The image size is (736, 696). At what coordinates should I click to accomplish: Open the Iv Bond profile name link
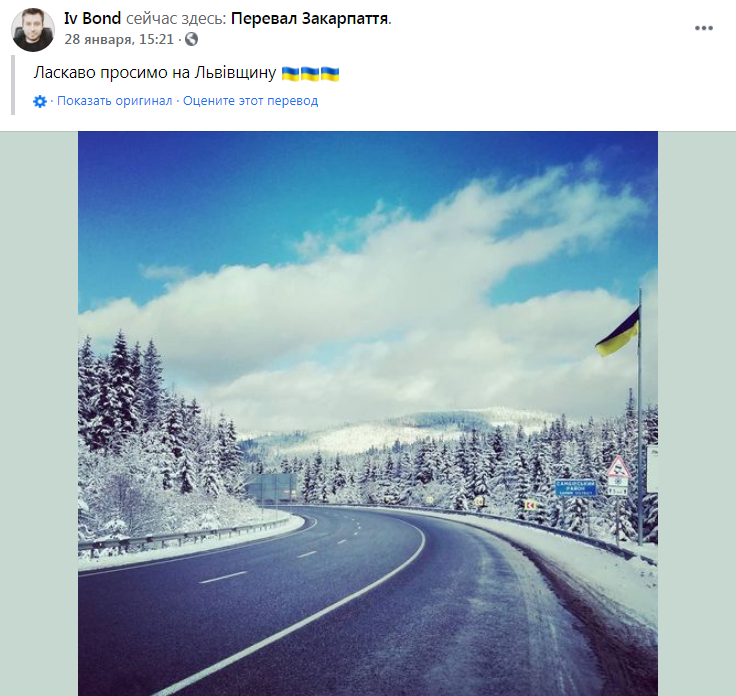(x=92, y=19)
